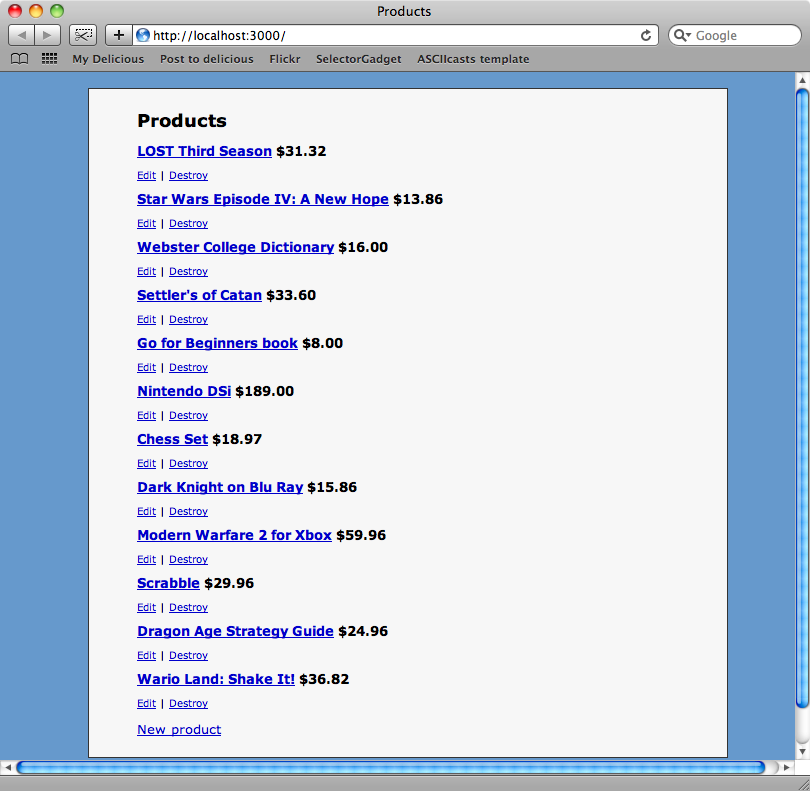Show Top Sites grid icon

[x=50, y=59]
